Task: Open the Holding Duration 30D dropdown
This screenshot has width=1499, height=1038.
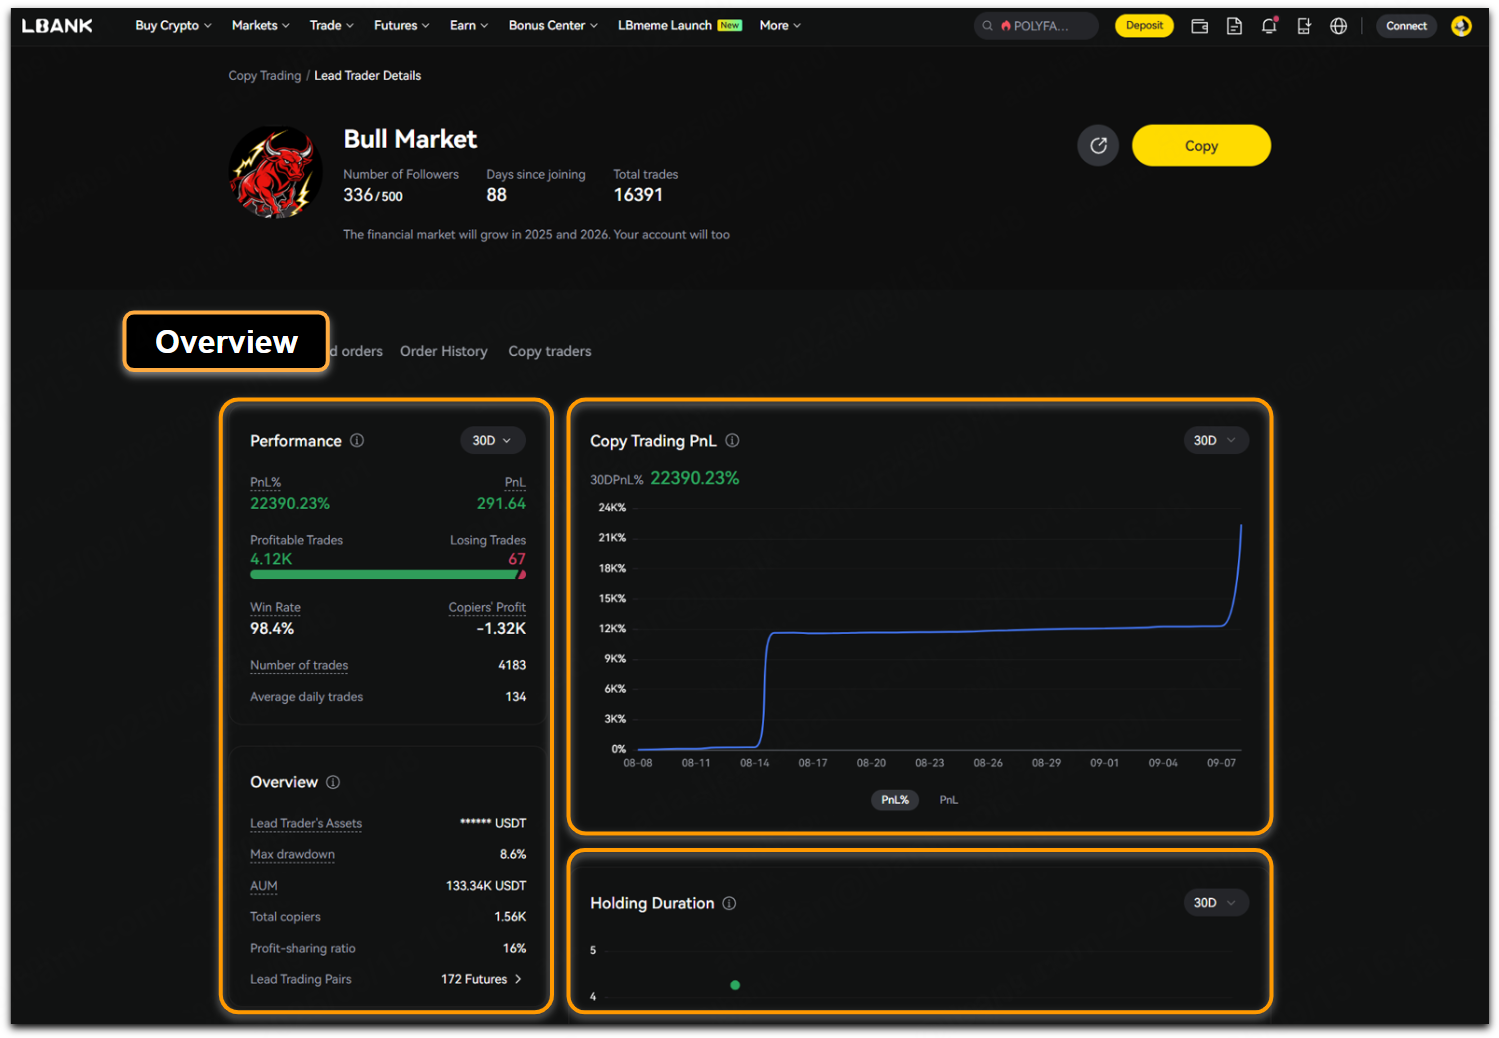Action: tap(1215, 903)
